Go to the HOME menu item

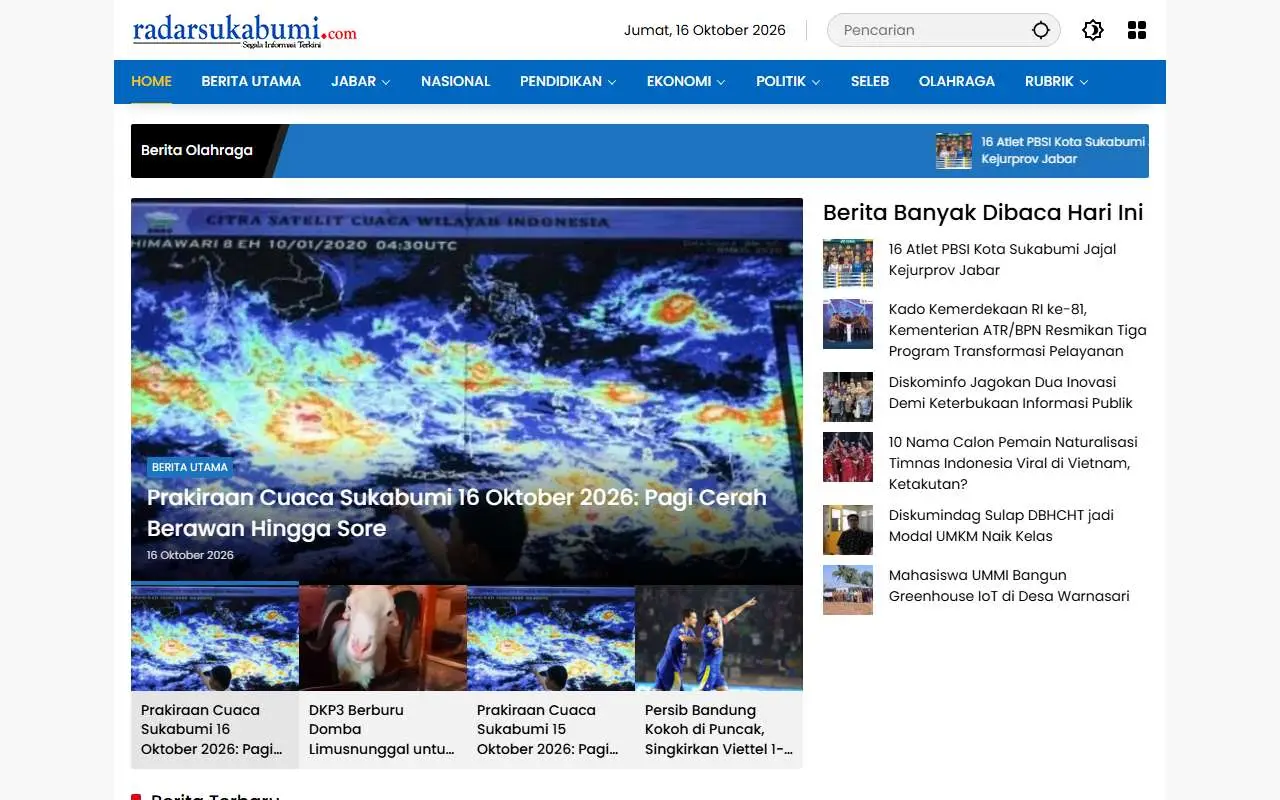click(151, 81)
